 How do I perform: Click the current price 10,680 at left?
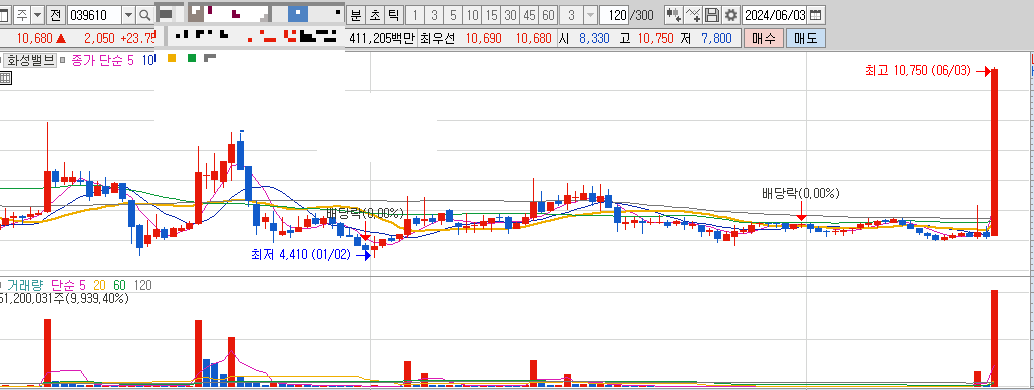pyautogui.click(x=34, y=38)
